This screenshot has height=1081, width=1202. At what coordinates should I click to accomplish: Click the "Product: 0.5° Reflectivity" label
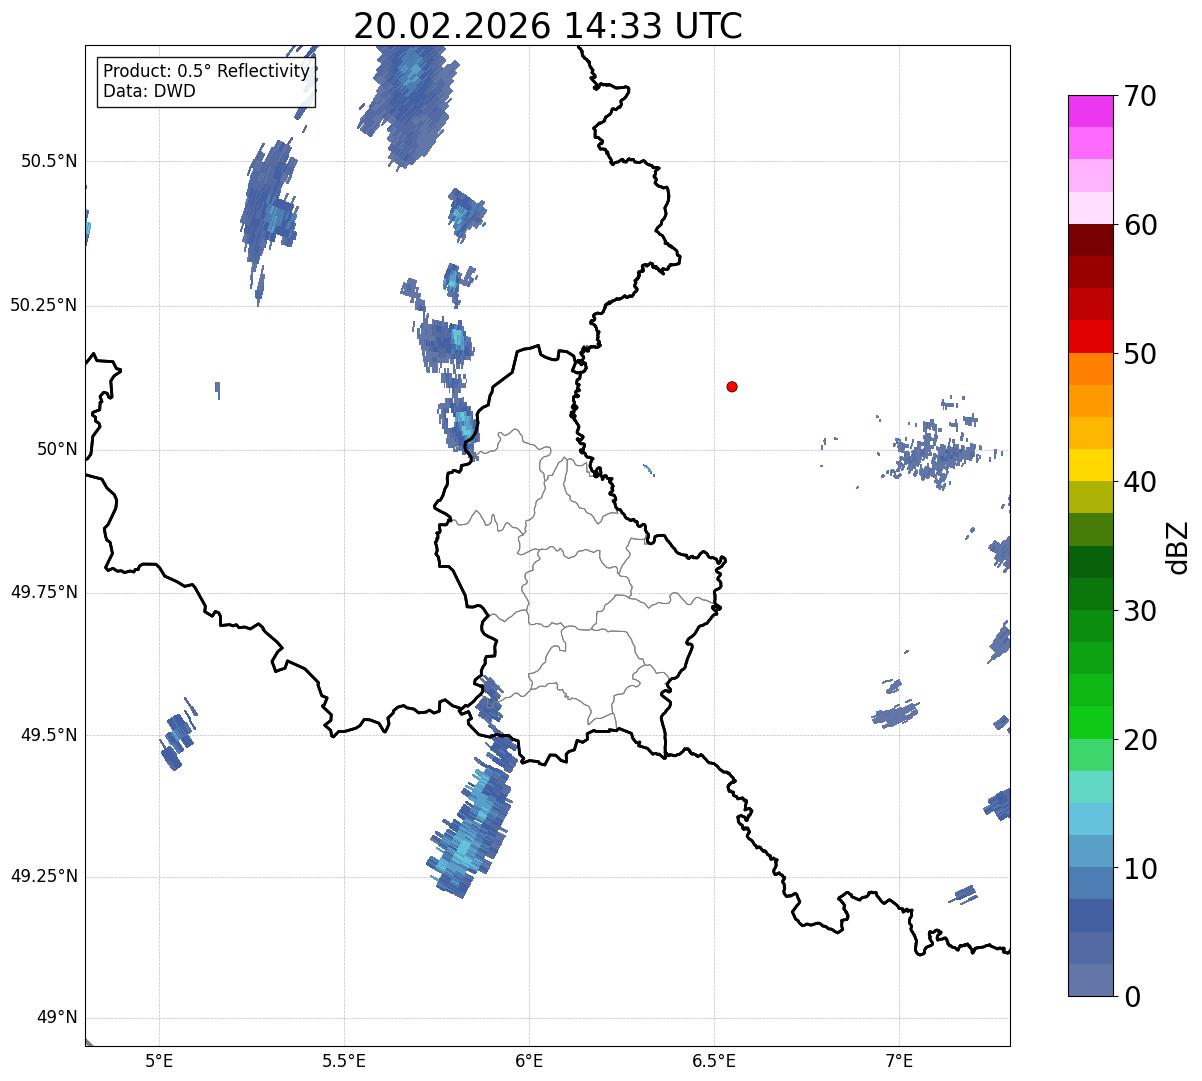[x=206, y=72]
